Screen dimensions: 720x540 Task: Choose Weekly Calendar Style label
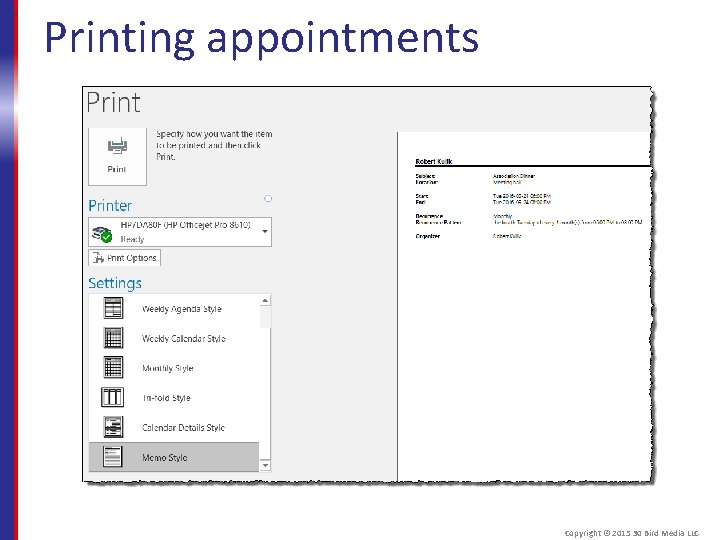(184, 339)
